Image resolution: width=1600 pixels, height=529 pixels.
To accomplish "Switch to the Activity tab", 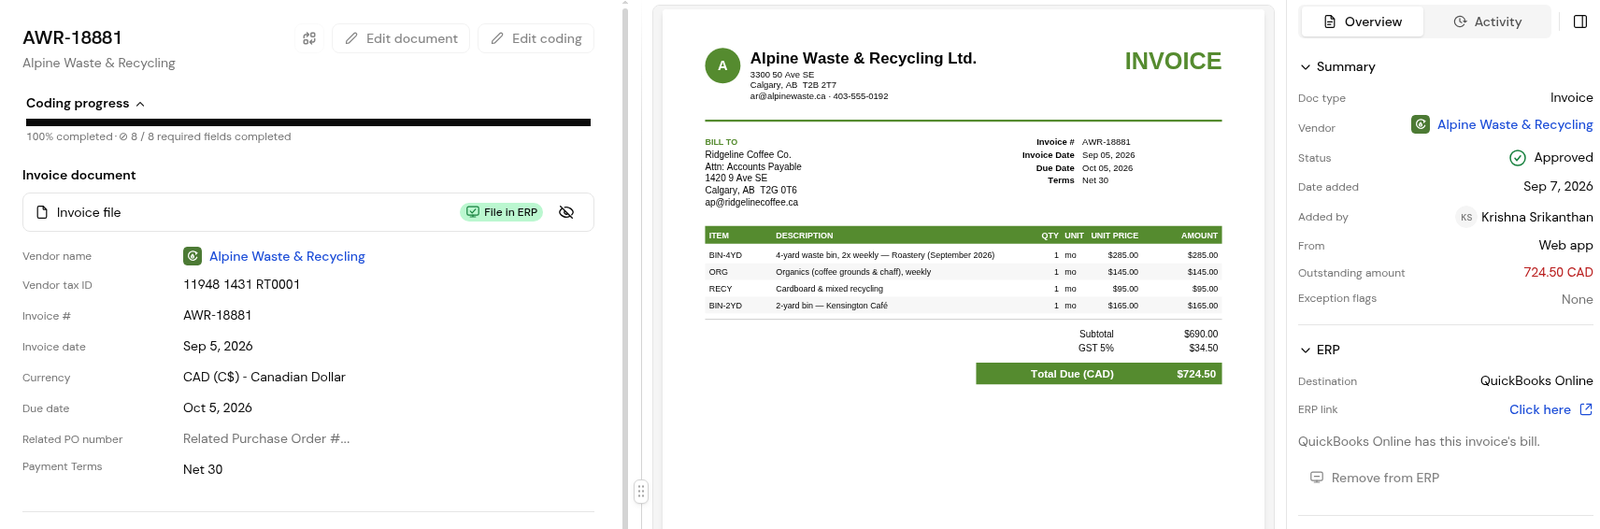I will [x=1487, y=21].
